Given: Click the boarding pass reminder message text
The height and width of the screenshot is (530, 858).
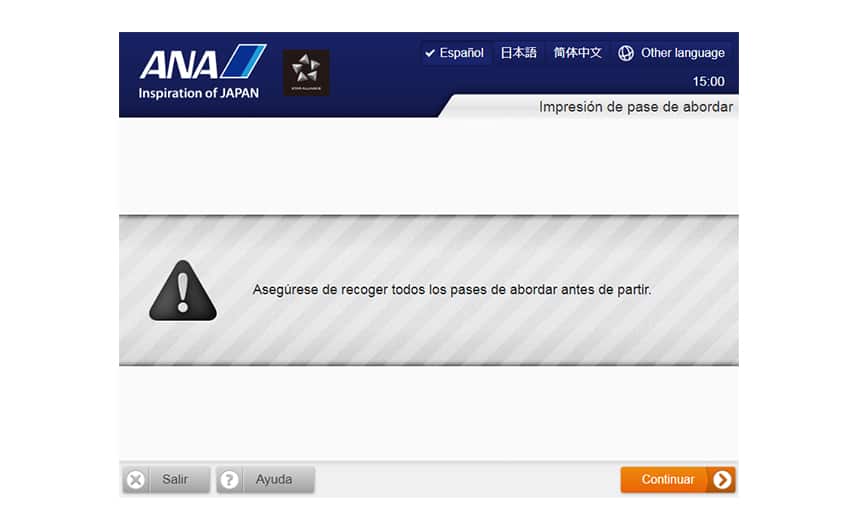Looking at the screenshot, I should pyautogui.click(x=452, y=289).
